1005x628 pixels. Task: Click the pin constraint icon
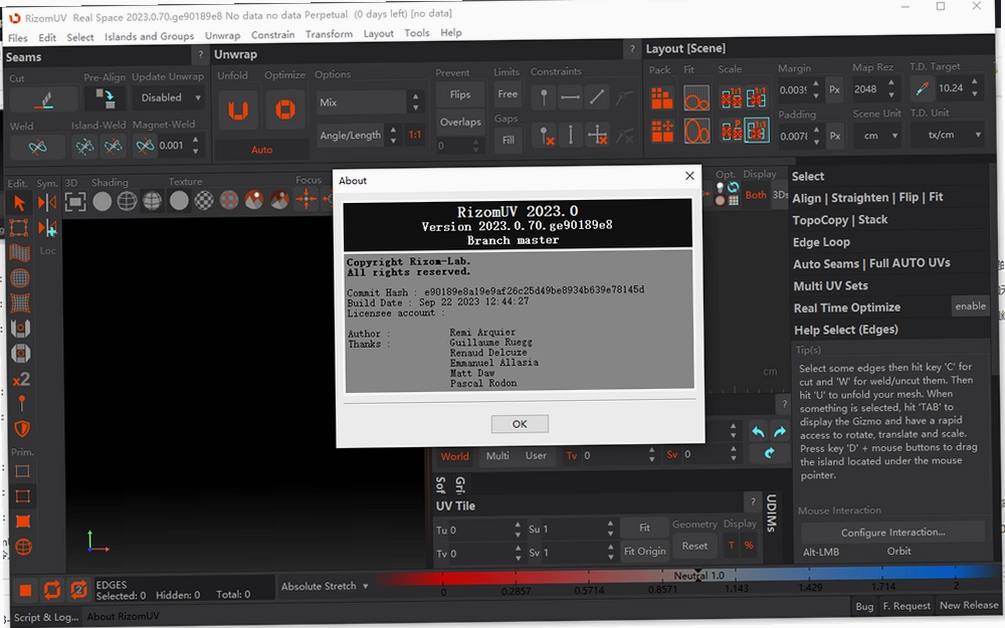544,98
